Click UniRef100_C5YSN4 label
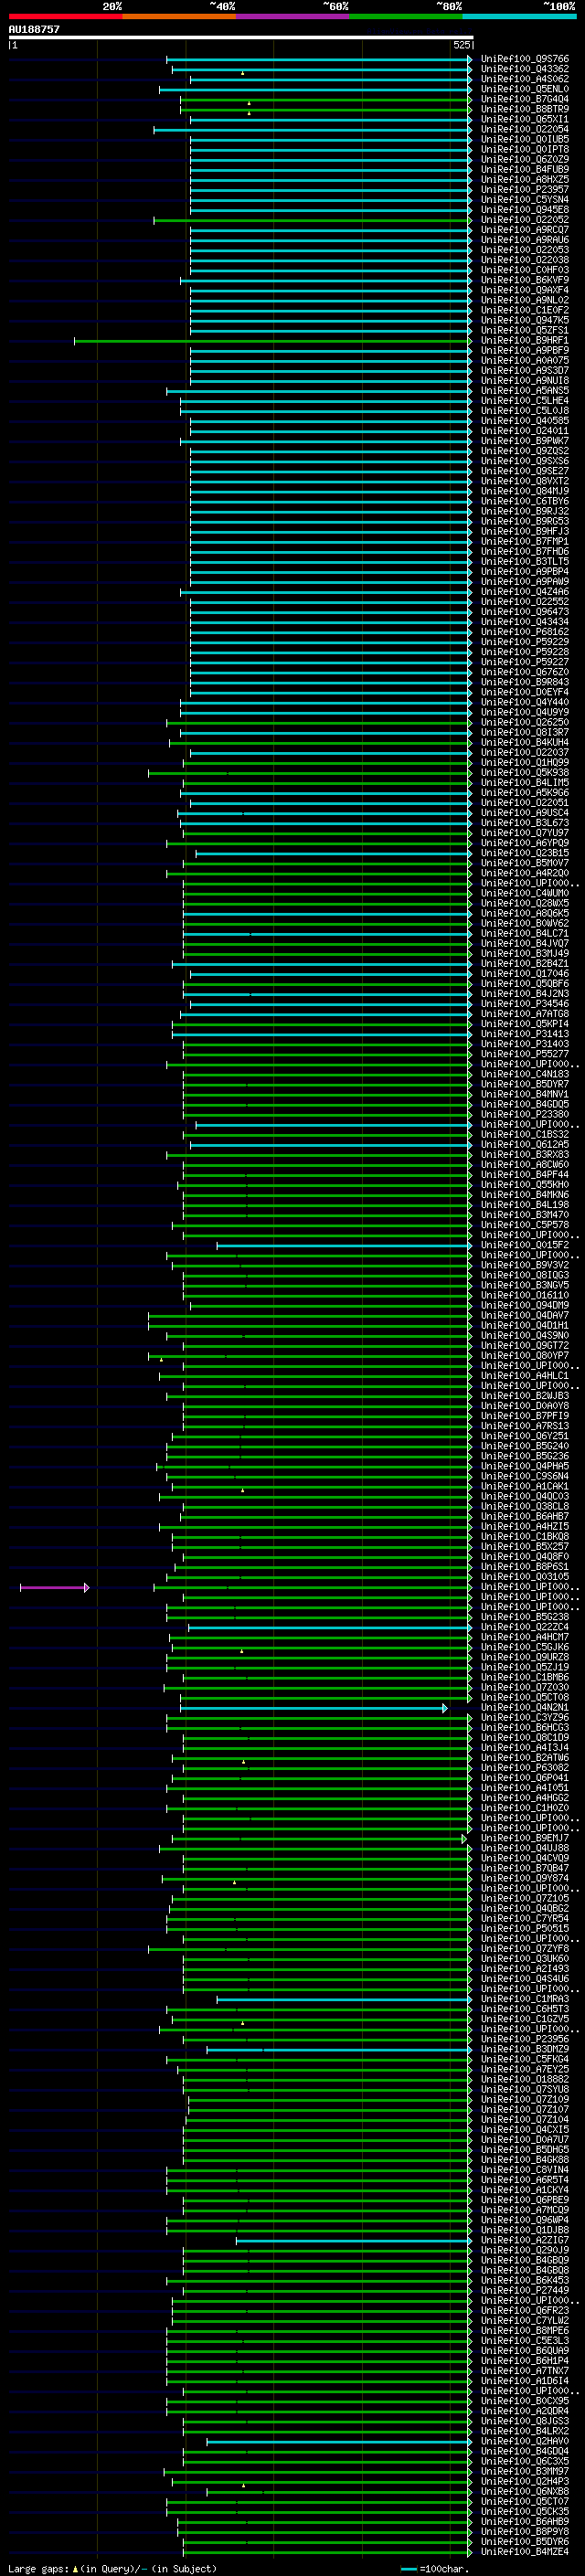The width and height of the screenshot is (585, 2576). tap(525, 200)
